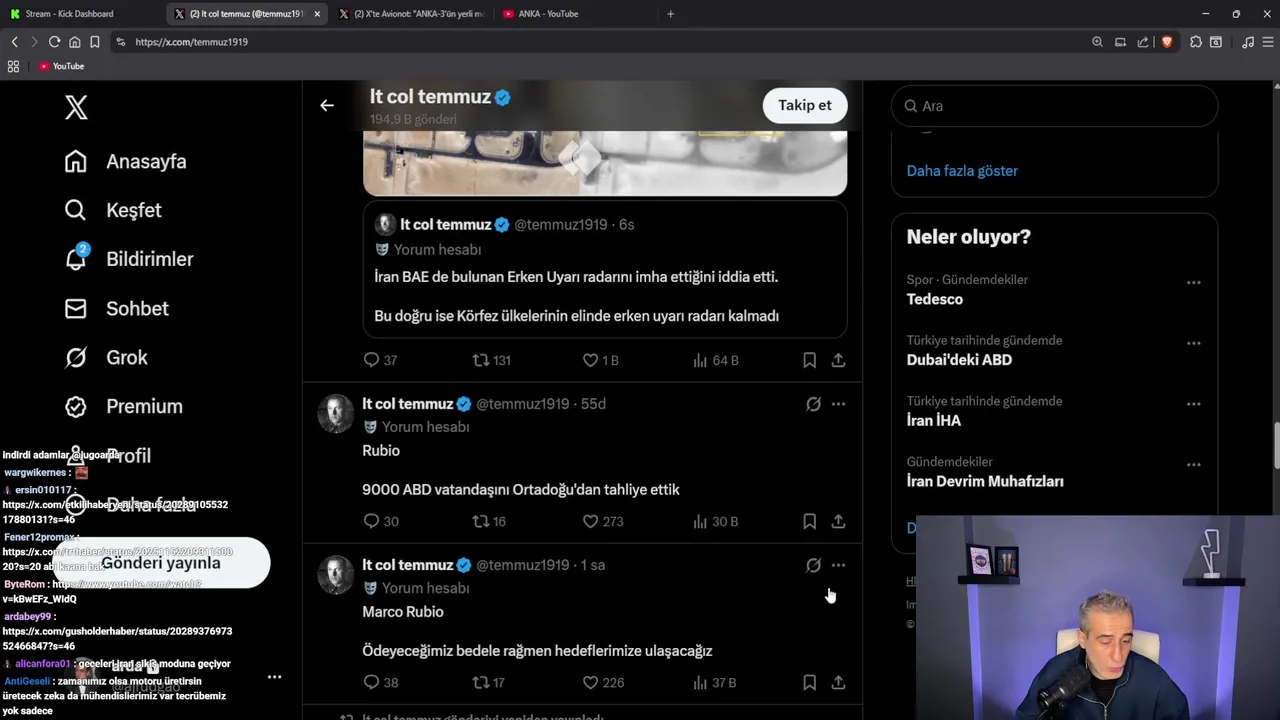Click Daha fazla göster link
1280x720 pixels.
coord(962,171)
